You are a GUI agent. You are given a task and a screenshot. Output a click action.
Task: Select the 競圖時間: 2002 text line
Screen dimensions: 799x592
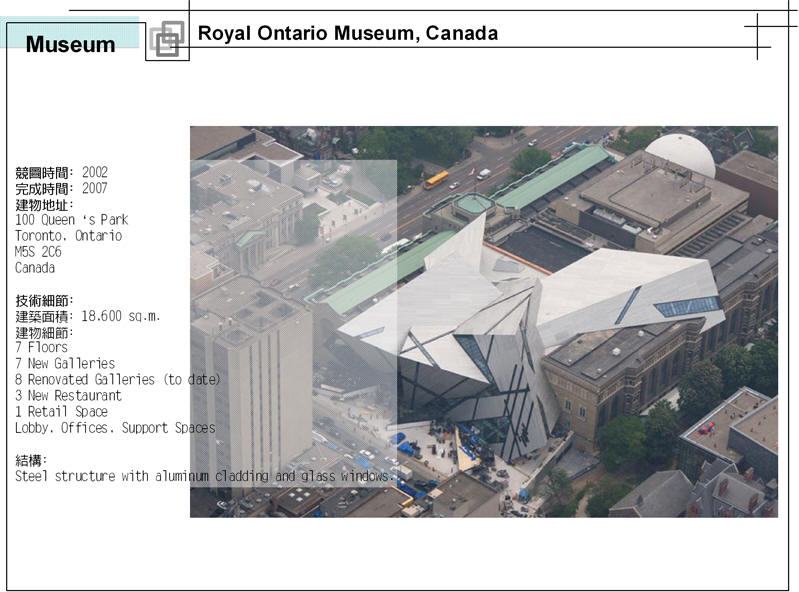[61, 172]
